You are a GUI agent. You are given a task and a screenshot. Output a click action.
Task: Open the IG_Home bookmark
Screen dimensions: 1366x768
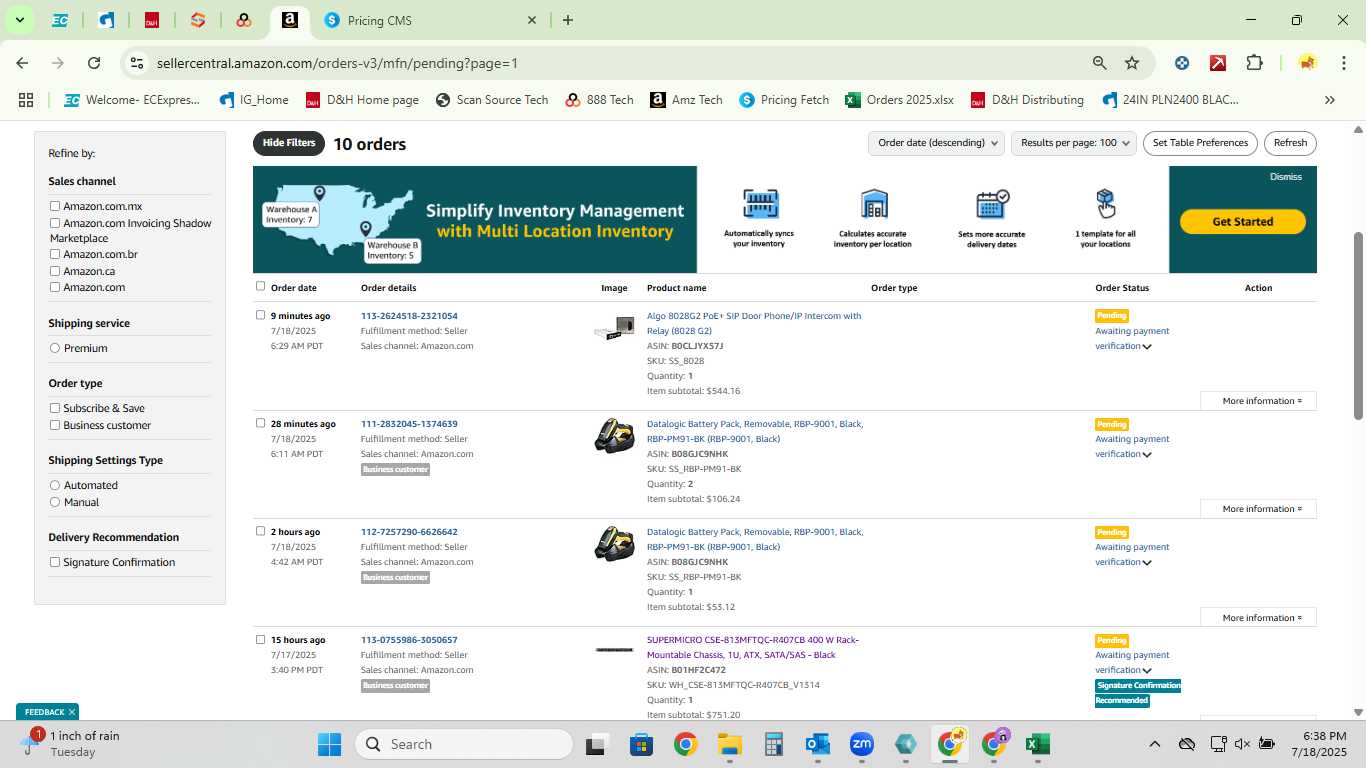point(253,100)
